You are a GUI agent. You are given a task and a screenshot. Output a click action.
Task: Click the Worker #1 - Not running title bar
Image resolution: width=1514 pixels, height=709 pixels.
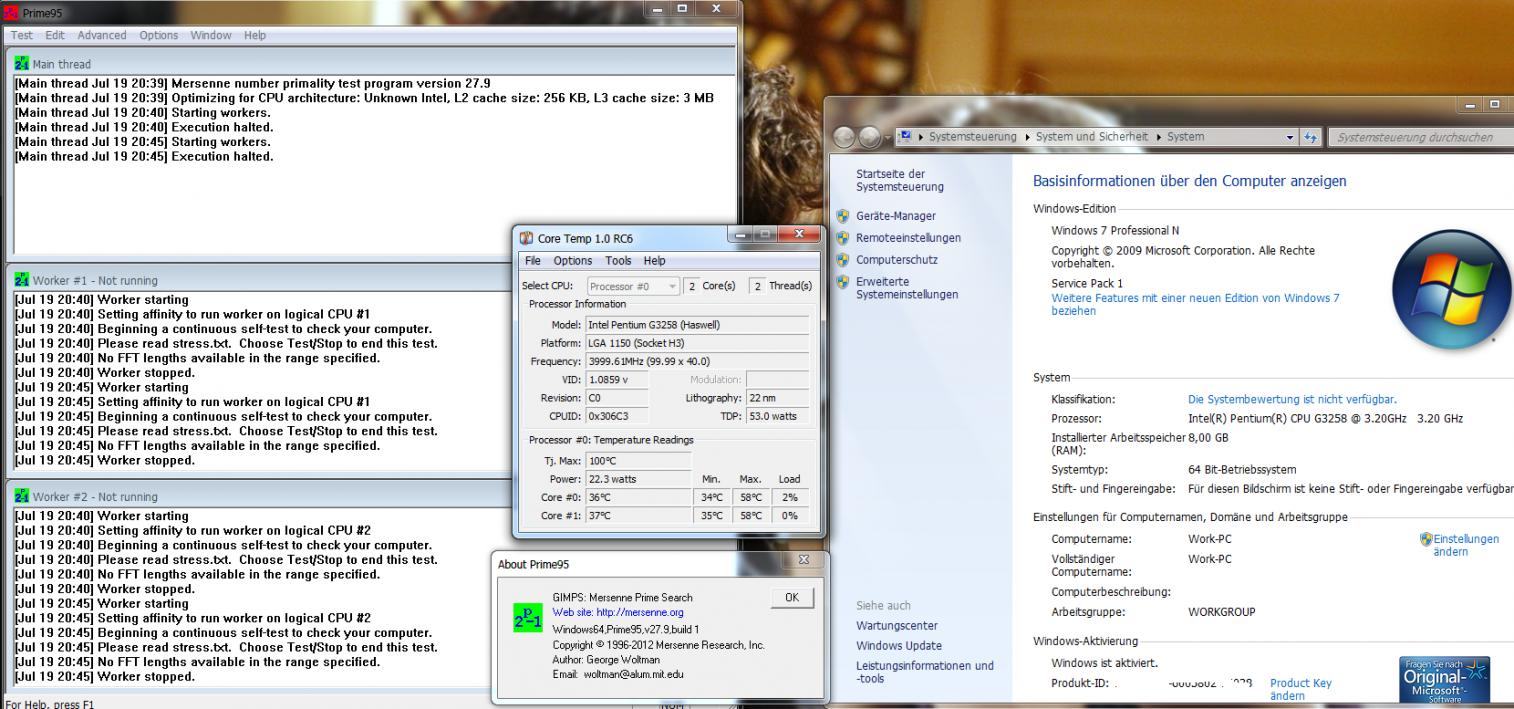coord(260,280)
